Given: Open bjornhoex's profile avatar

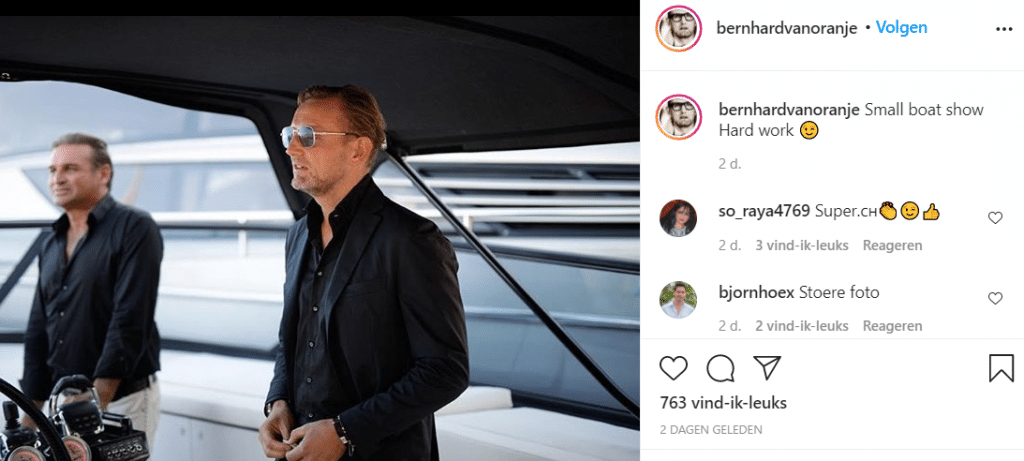Looking at the screenshot, I should (678, 299).
